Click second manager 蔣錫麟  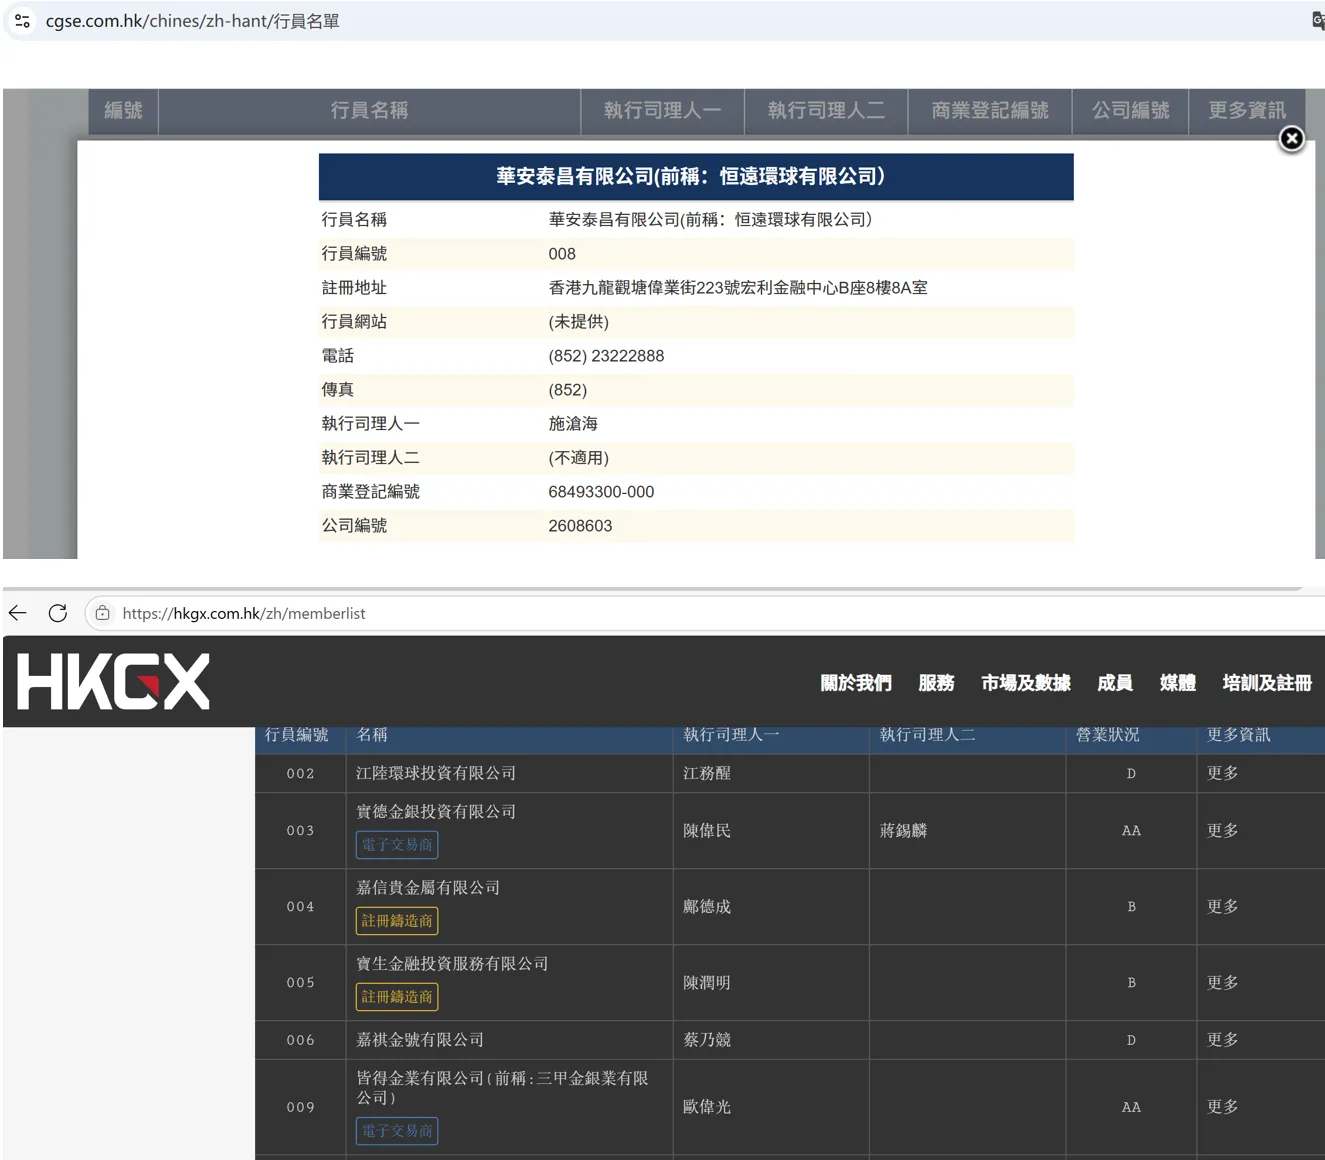click(903, 830)
